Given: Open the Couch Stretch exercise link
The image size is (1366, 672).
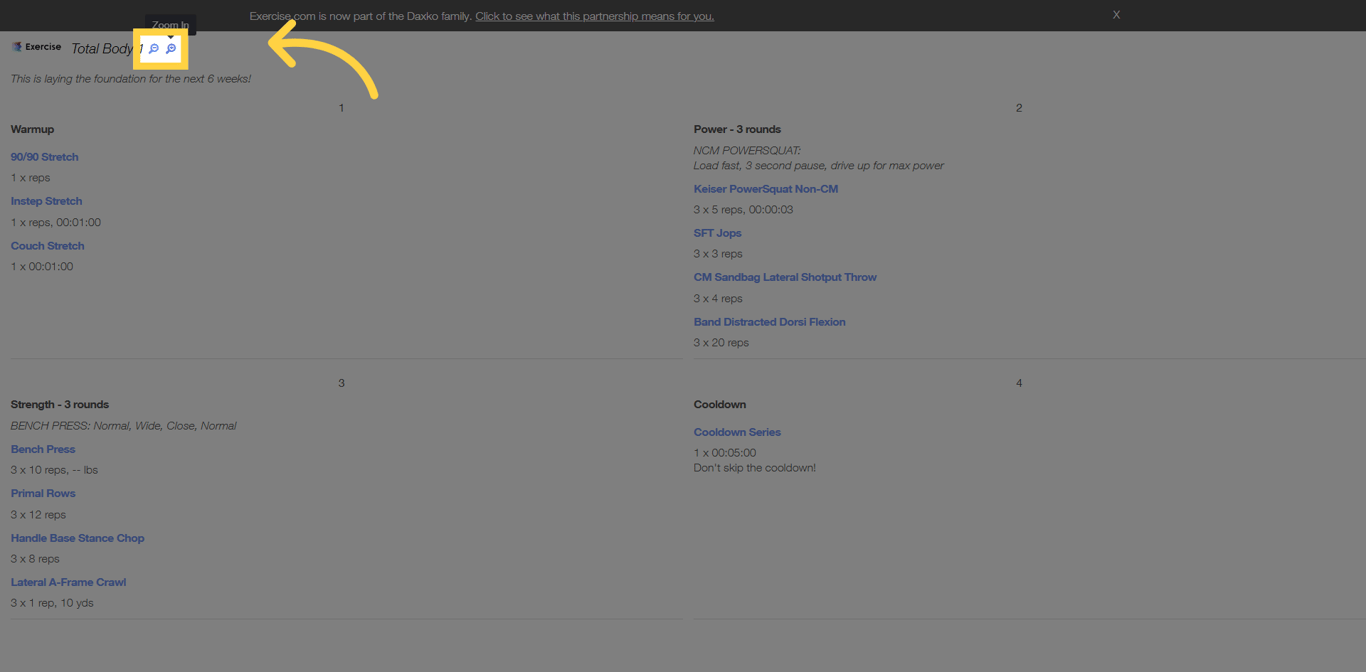Looking at the screenshot, I should pos(47,245).
